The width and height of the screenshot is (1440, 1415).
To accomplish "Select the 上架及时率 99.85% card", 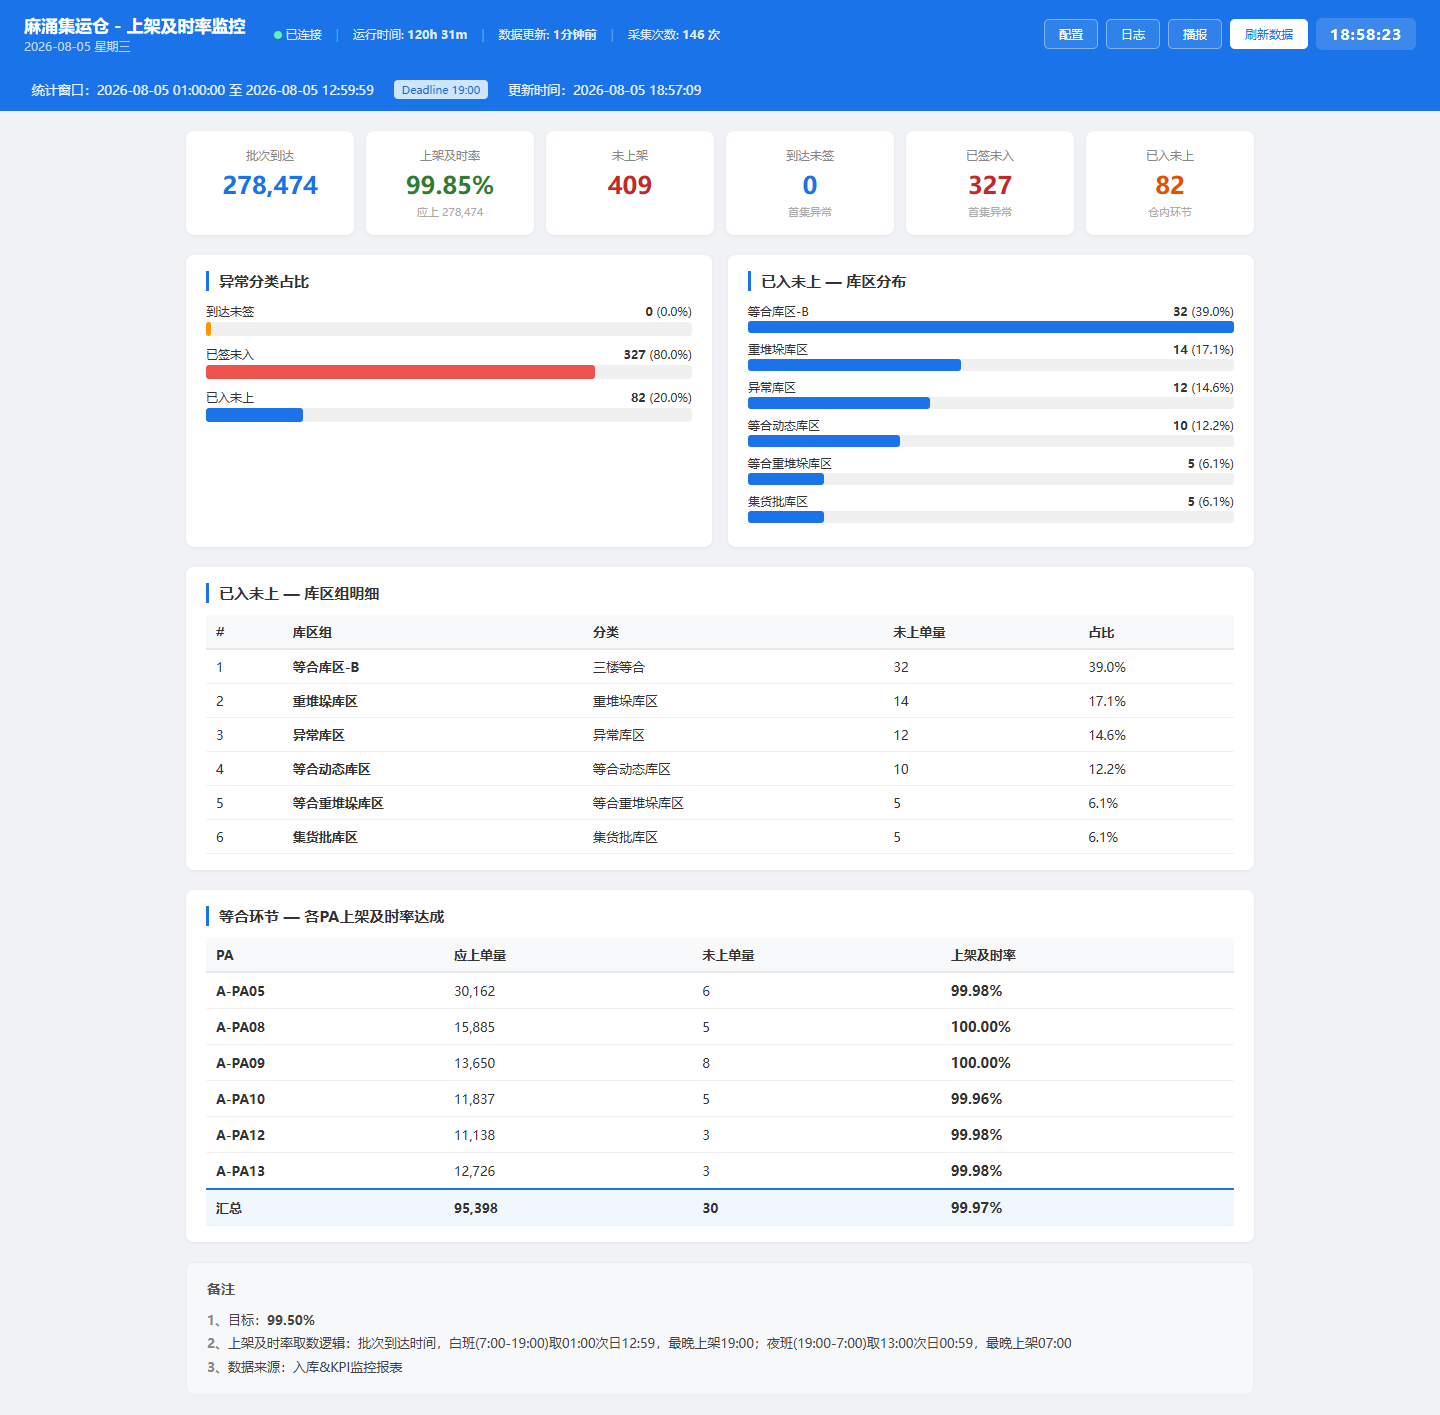I will tap(450, 183).
